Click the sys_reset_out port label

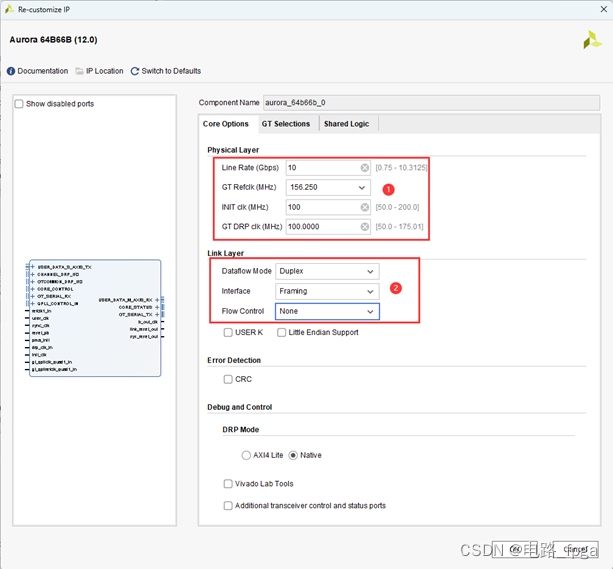[x=144, y=336]
